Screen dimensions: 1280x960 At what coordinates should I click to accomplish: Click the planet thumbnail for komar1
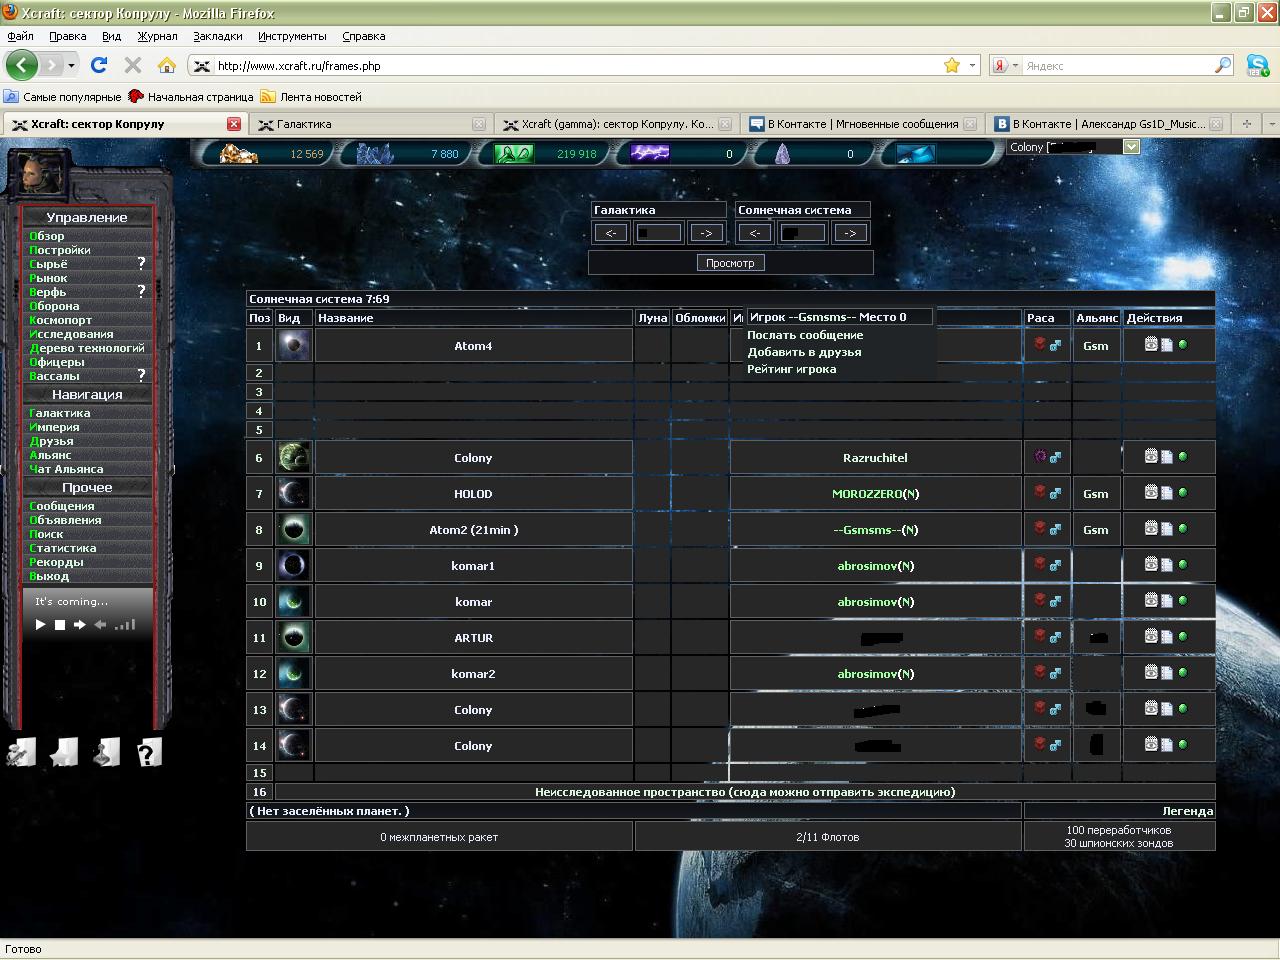[293, 566]
